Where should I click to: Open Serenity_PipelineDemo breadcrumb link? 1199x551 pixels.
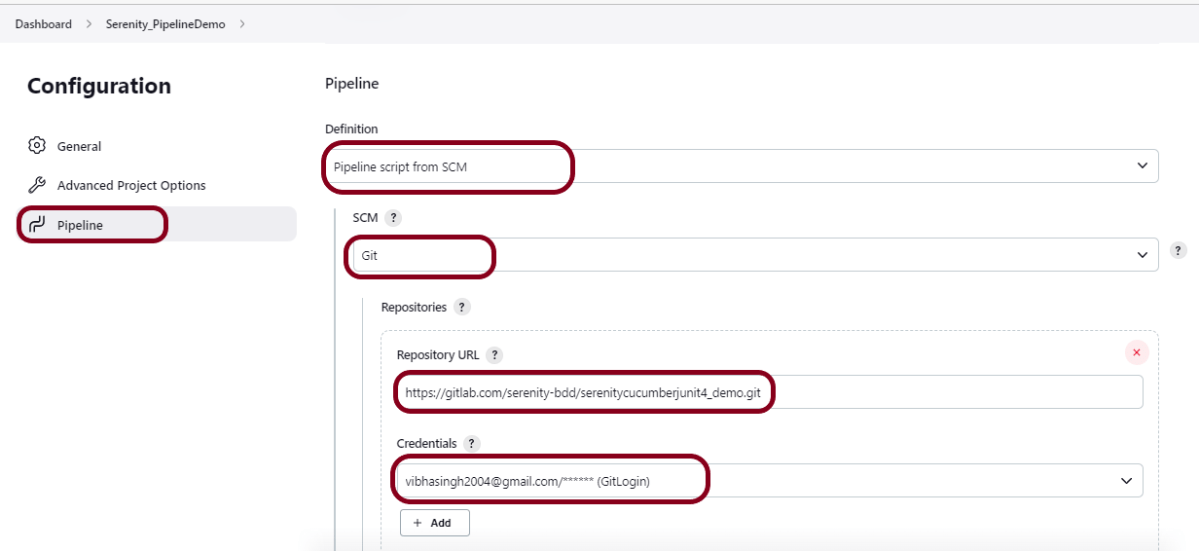[165, 24]
